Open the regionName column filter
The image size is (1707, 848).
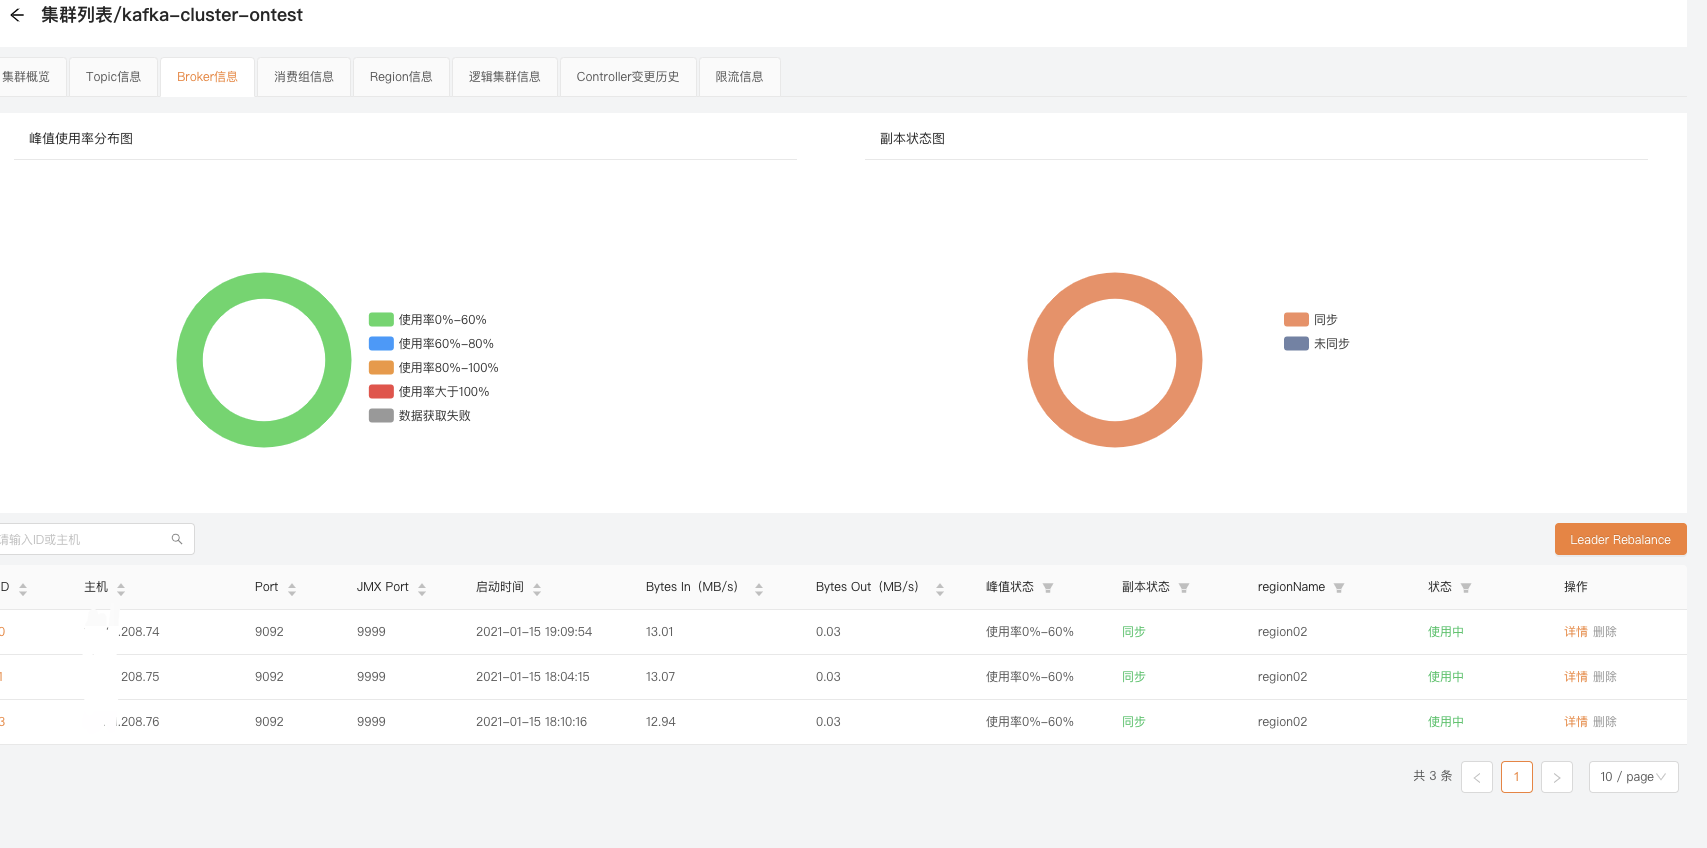1339,588
